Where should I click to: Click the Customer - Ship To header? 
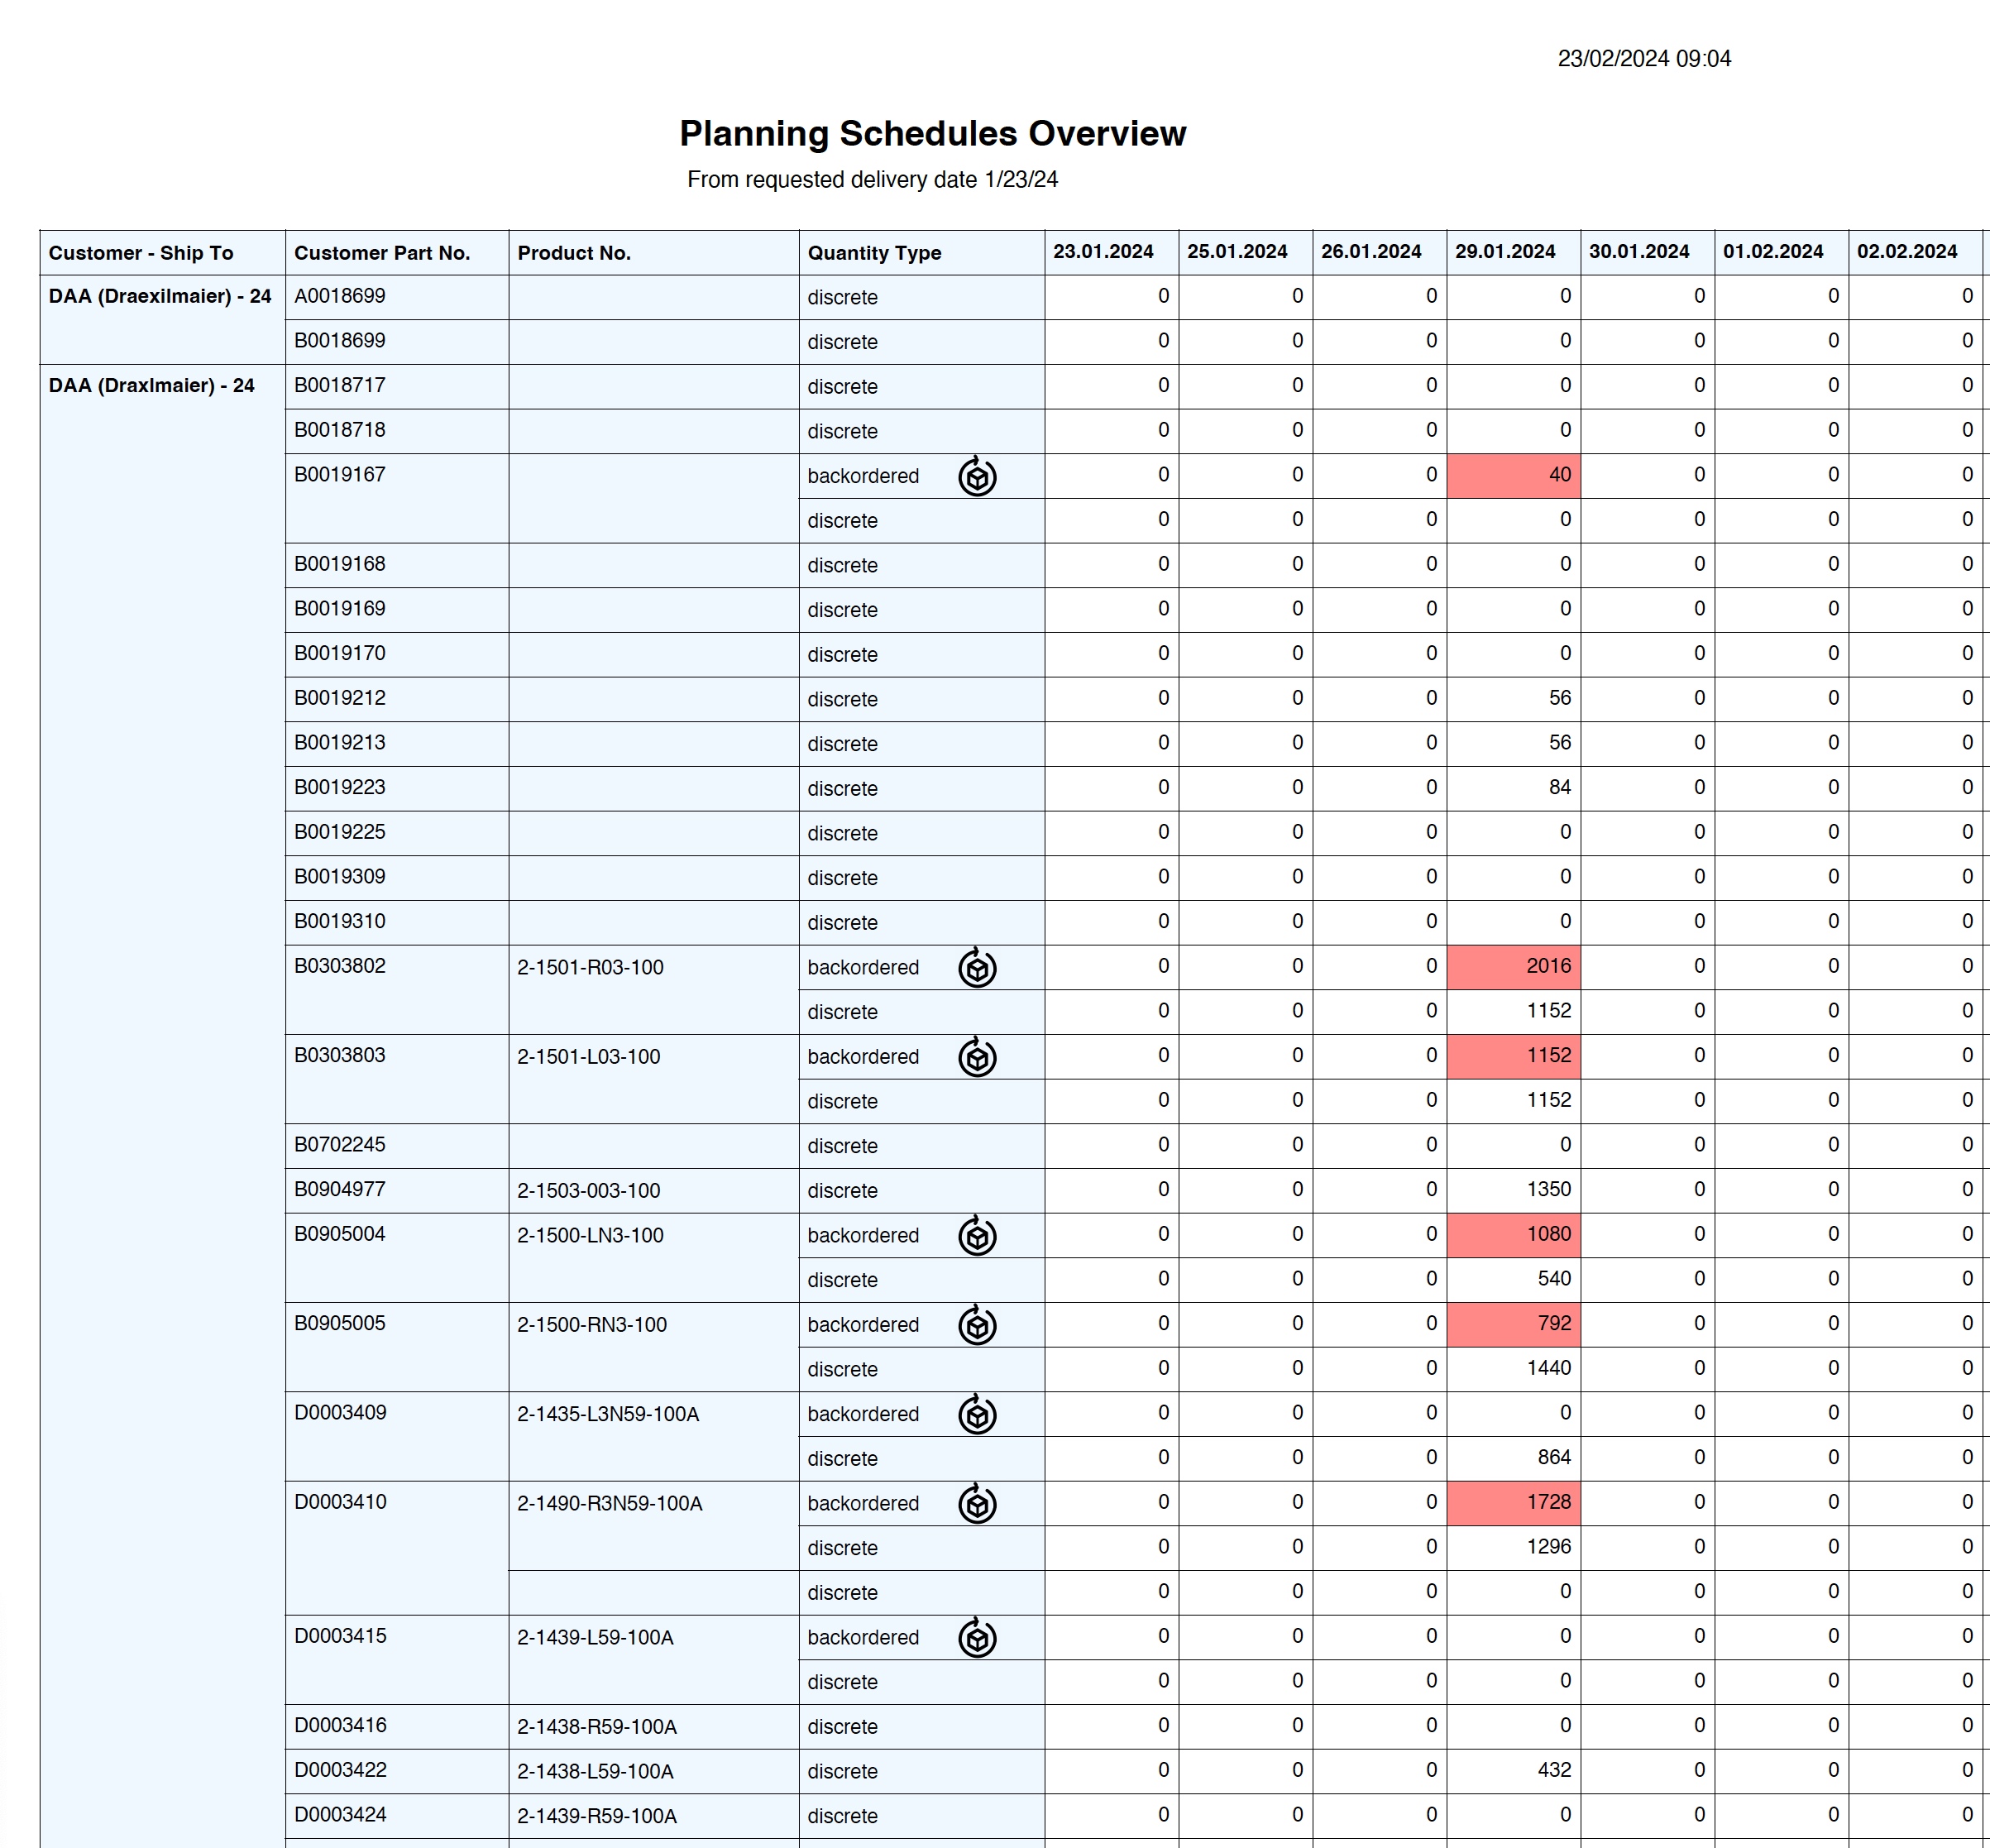(x=141, y=253)
